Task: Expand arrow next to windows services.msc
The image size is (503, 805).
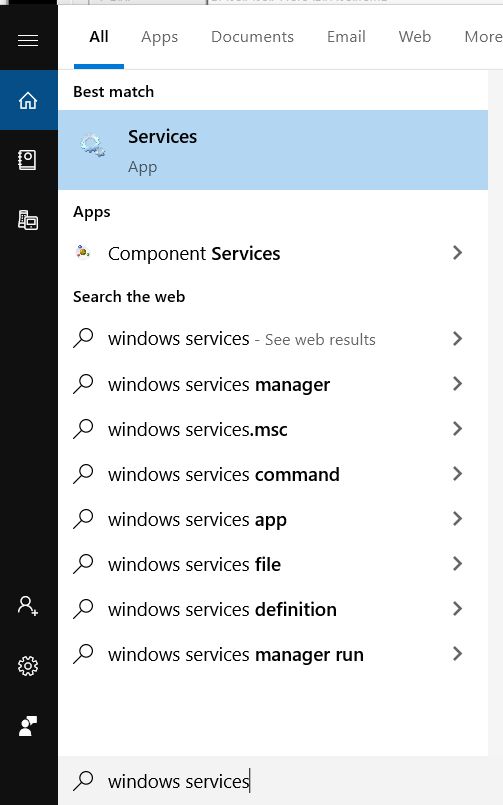Action: pyautogui.click(x=457, y=429)
